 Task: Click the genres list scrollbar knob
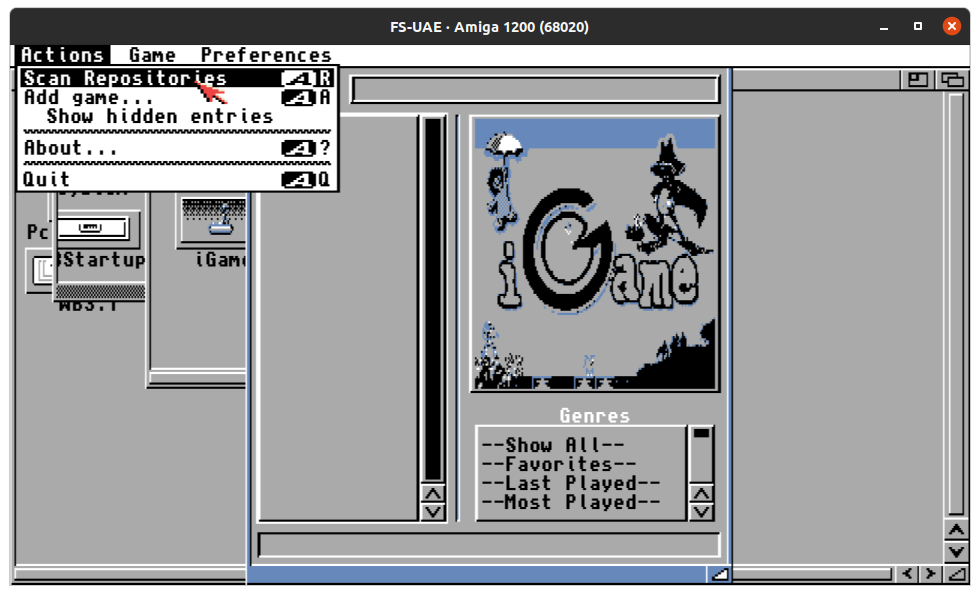[701, 433]
